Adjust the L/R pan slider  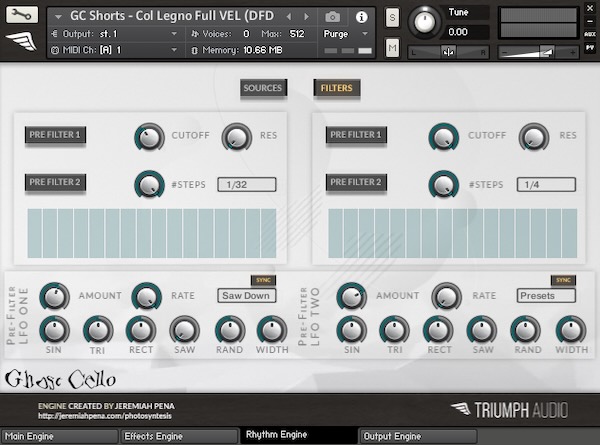tap(448, 52)
